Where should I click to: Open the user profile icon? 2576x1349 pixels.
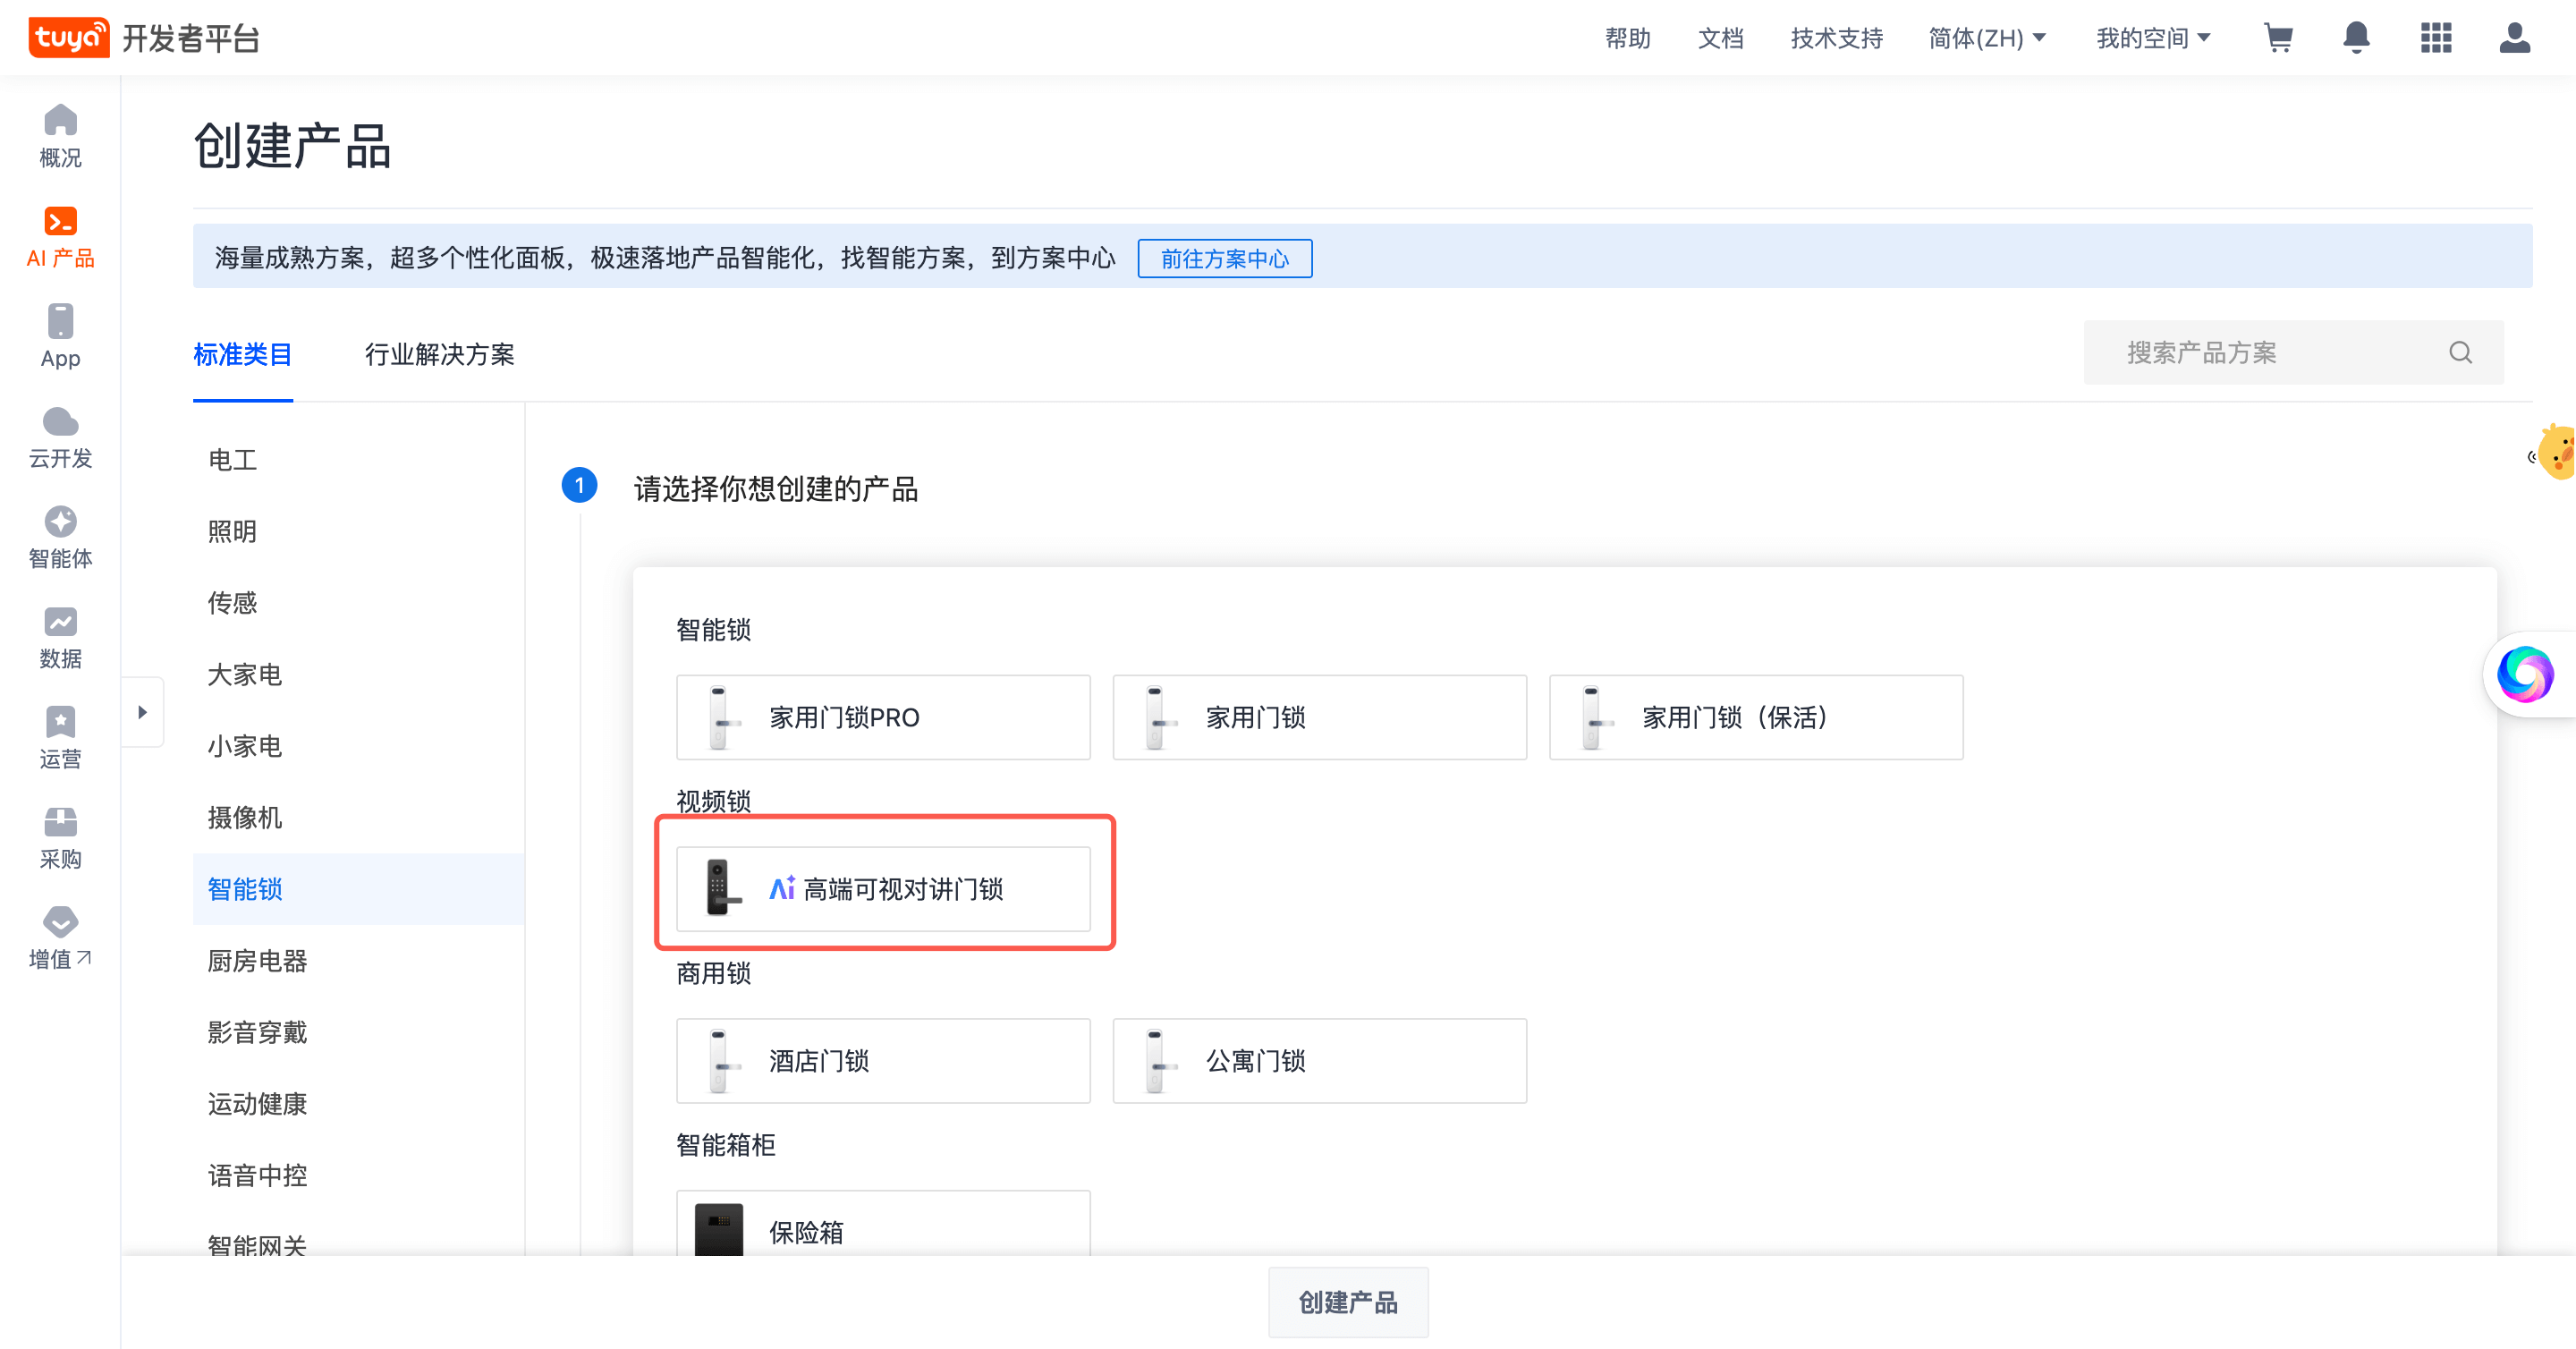pos(2514,38)
